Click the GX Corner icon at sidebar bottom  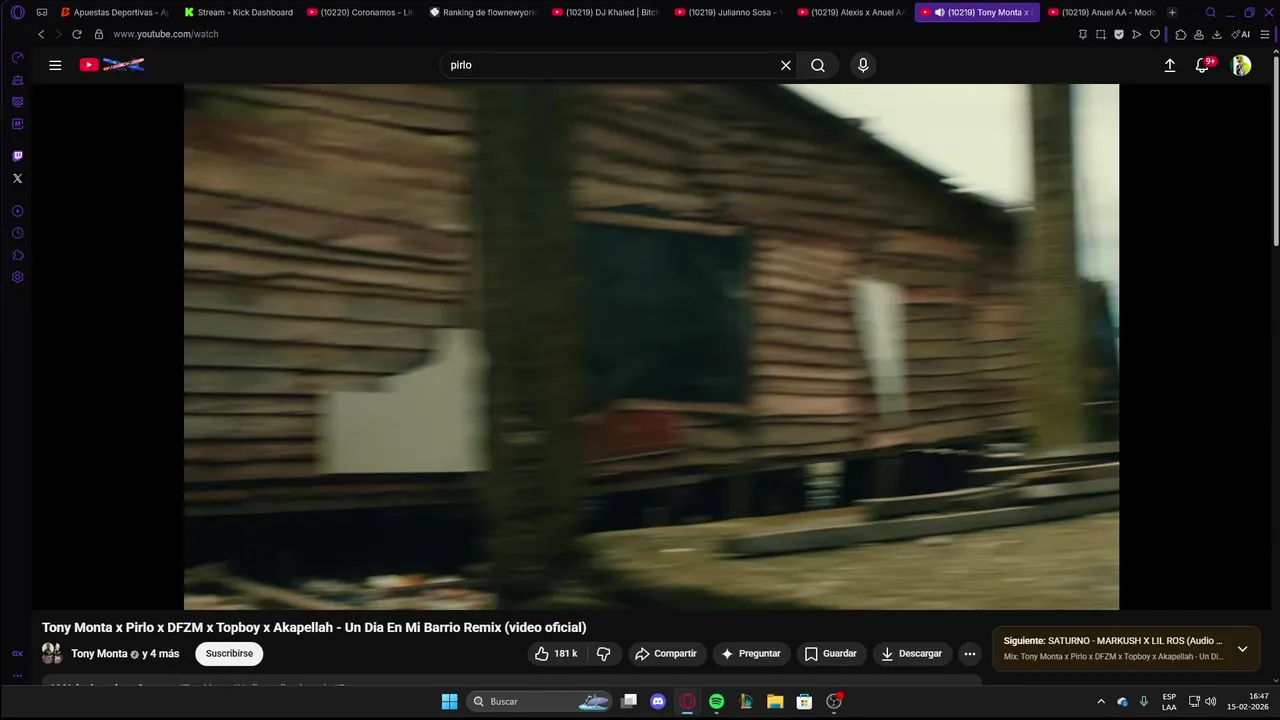click(17, 653)
